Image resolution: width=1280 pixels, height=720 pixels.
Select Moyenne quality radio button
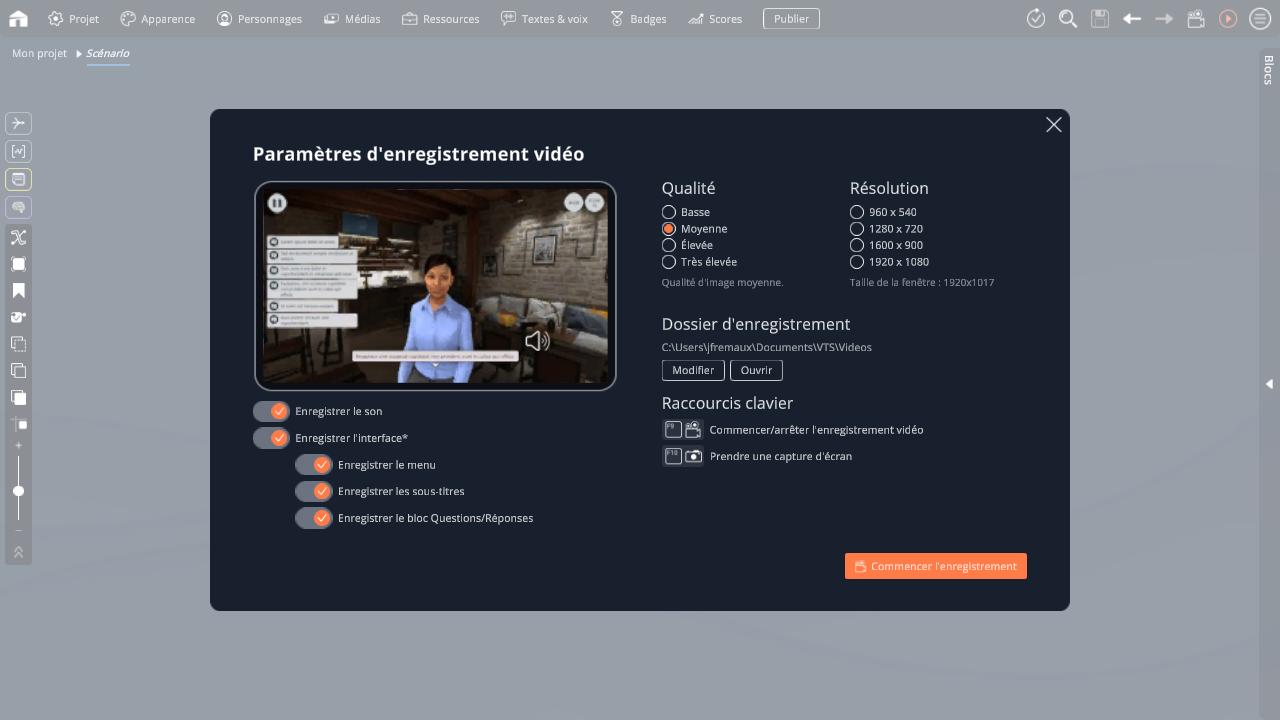click(x=669, y=229)
